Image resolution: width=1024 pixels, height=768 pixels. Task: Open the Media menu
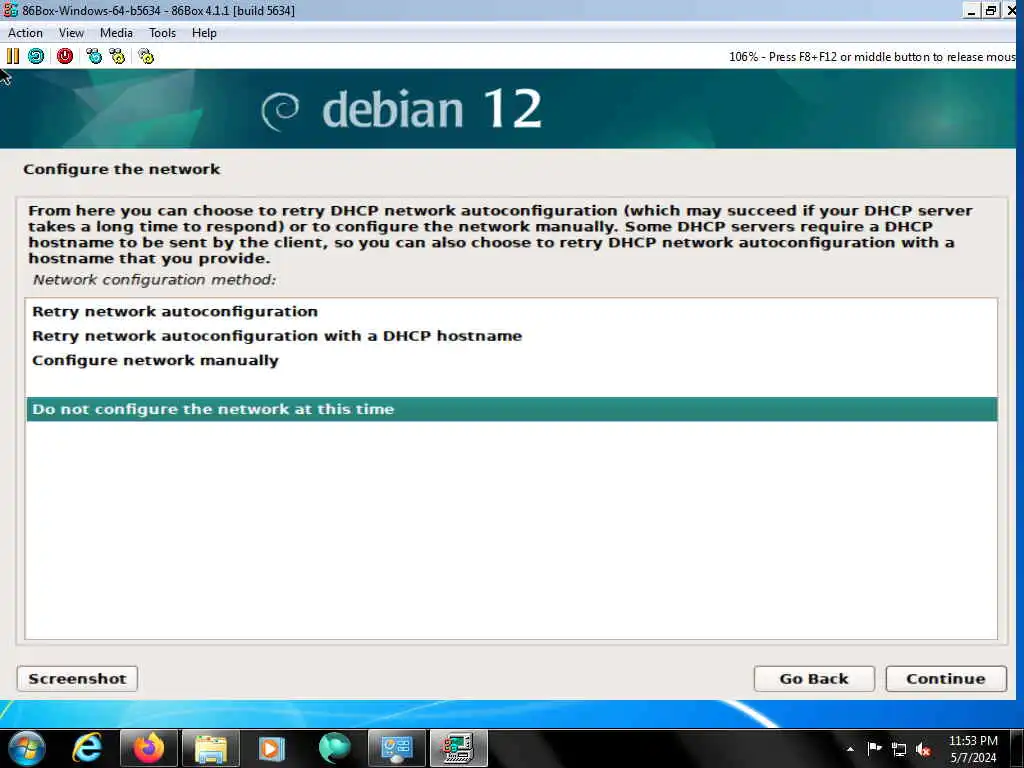(116, 33)
